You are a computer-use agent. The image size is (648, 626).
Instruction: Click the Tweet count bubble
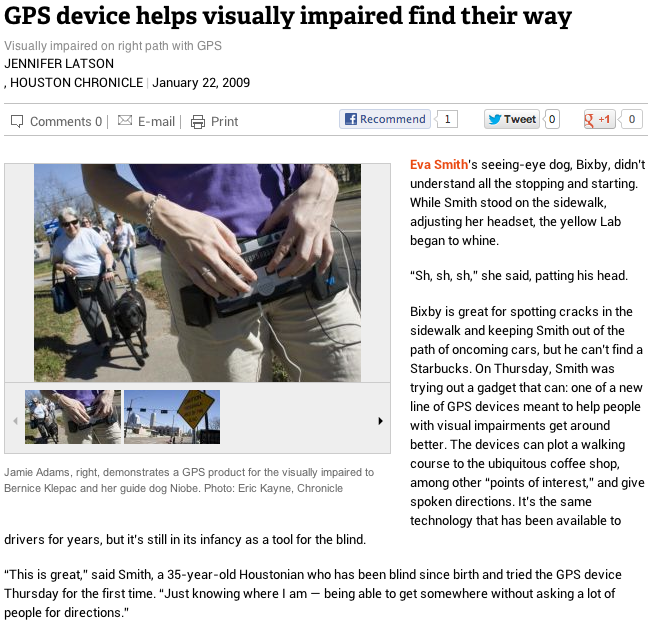[x=552, y=119]
